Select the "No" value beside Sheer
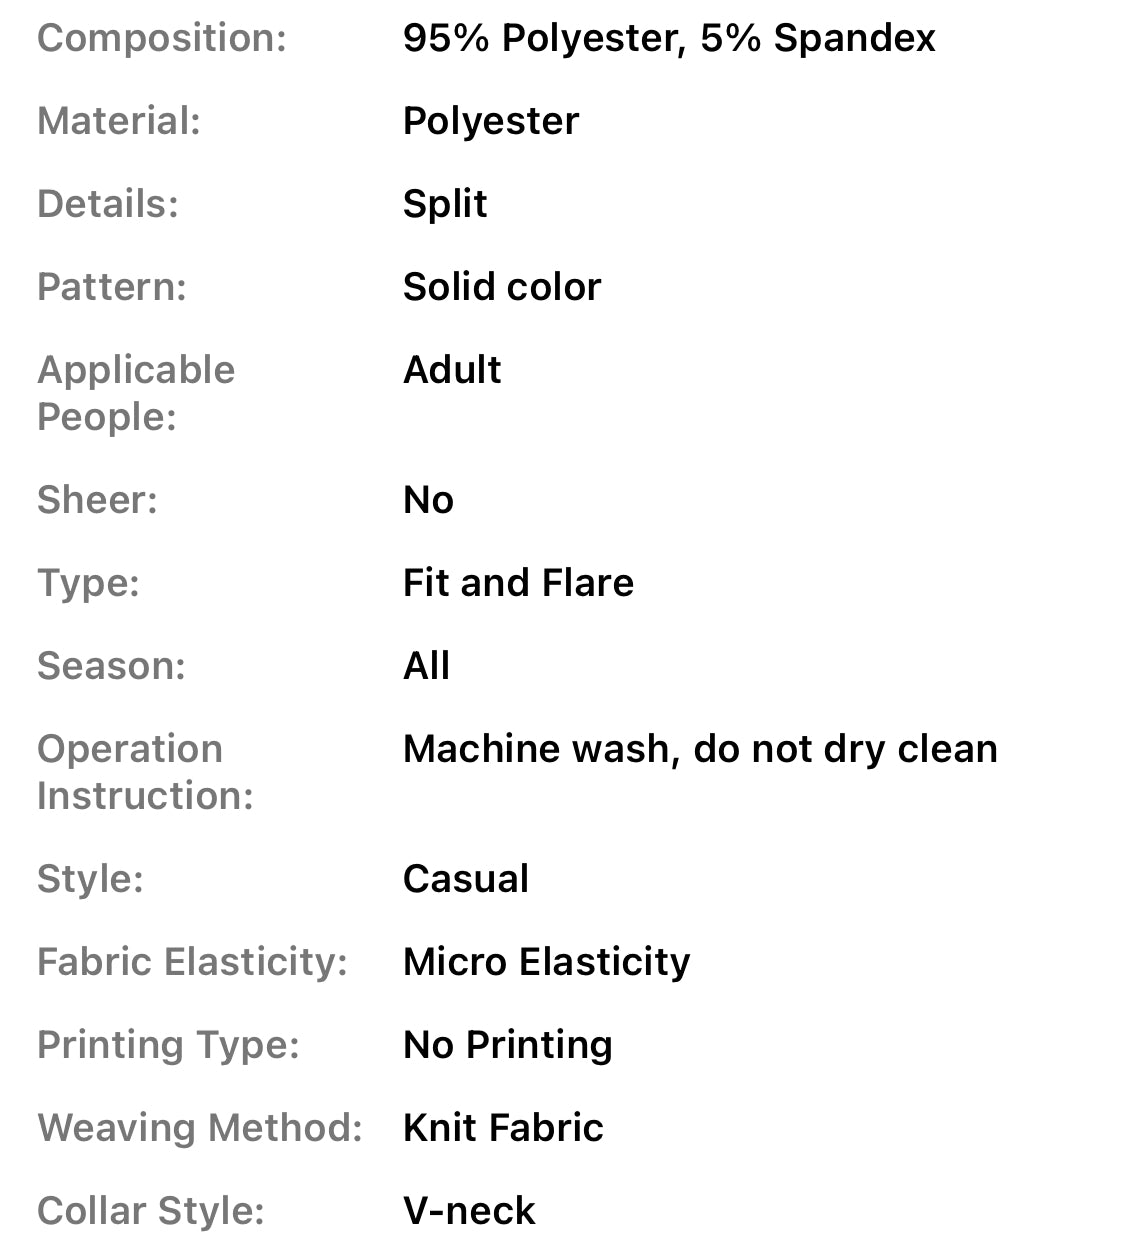This screenshot has width=1125, height=1248. click(x=428, y=500)
